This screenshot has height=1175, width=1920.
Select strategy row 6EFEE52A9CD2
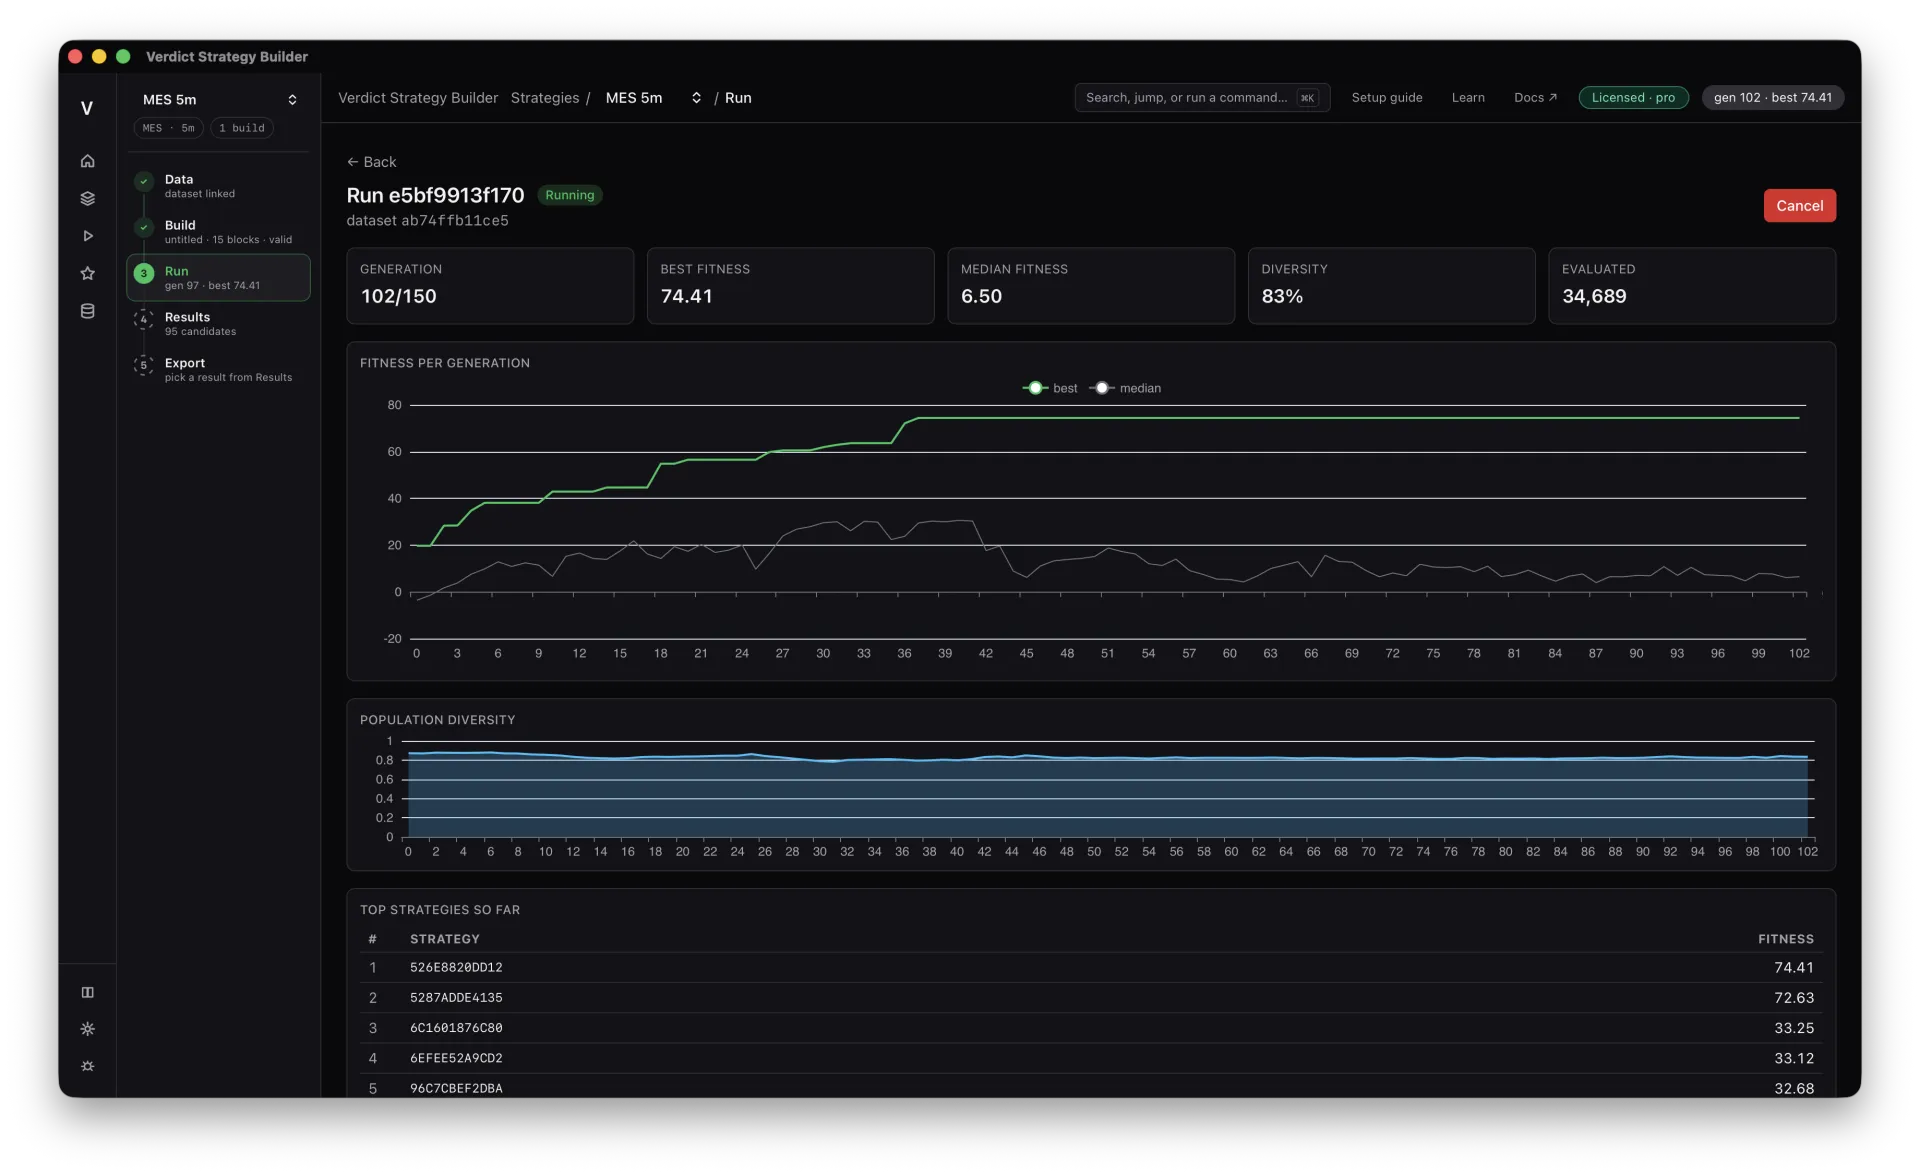[1090, 1058]
